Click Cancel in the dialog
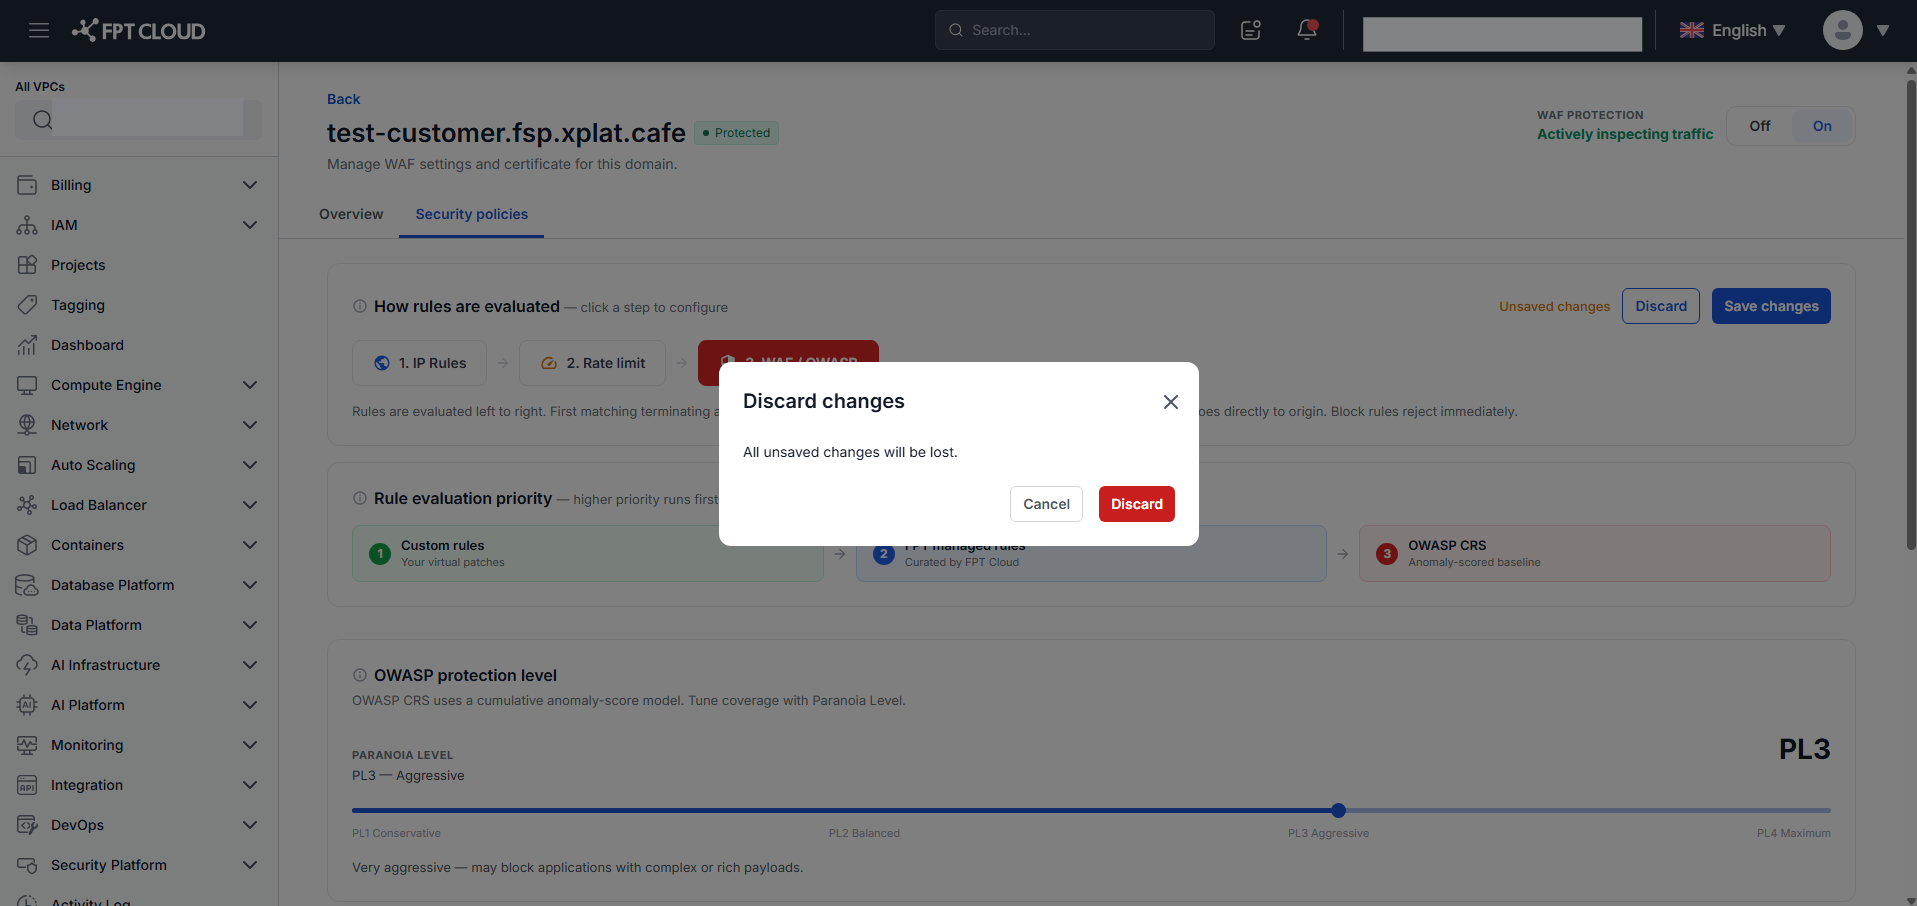This screenshot has height=906, width=1917. click(x=1046, y=504)
